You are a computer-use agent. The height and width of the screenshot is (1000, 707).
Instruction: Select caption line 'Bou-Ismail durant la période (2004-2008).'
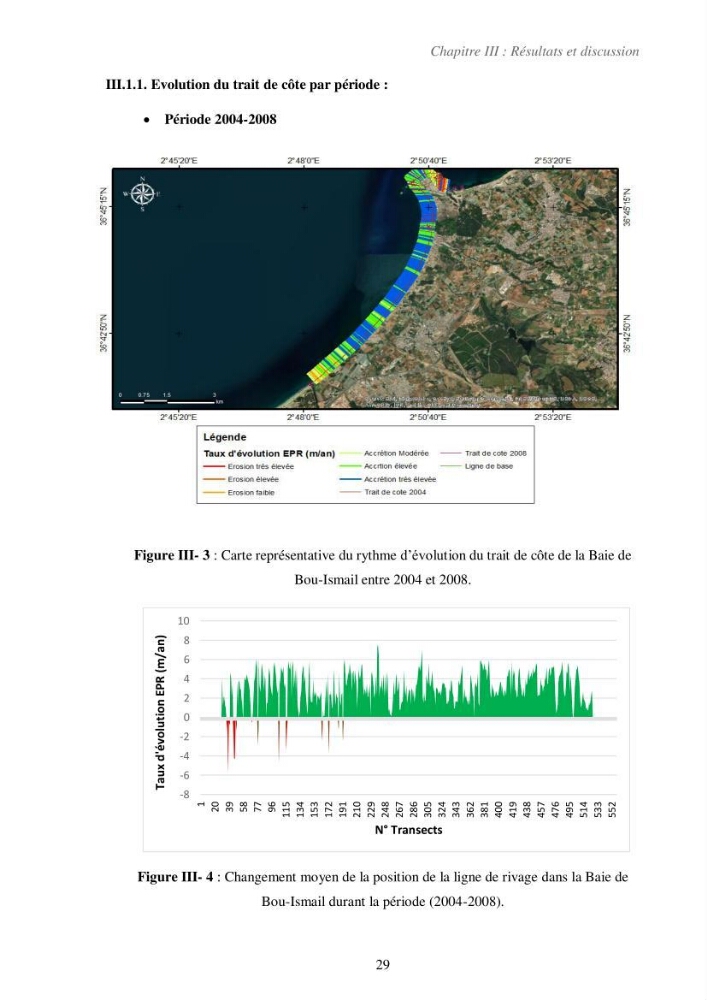coord(383,902)
